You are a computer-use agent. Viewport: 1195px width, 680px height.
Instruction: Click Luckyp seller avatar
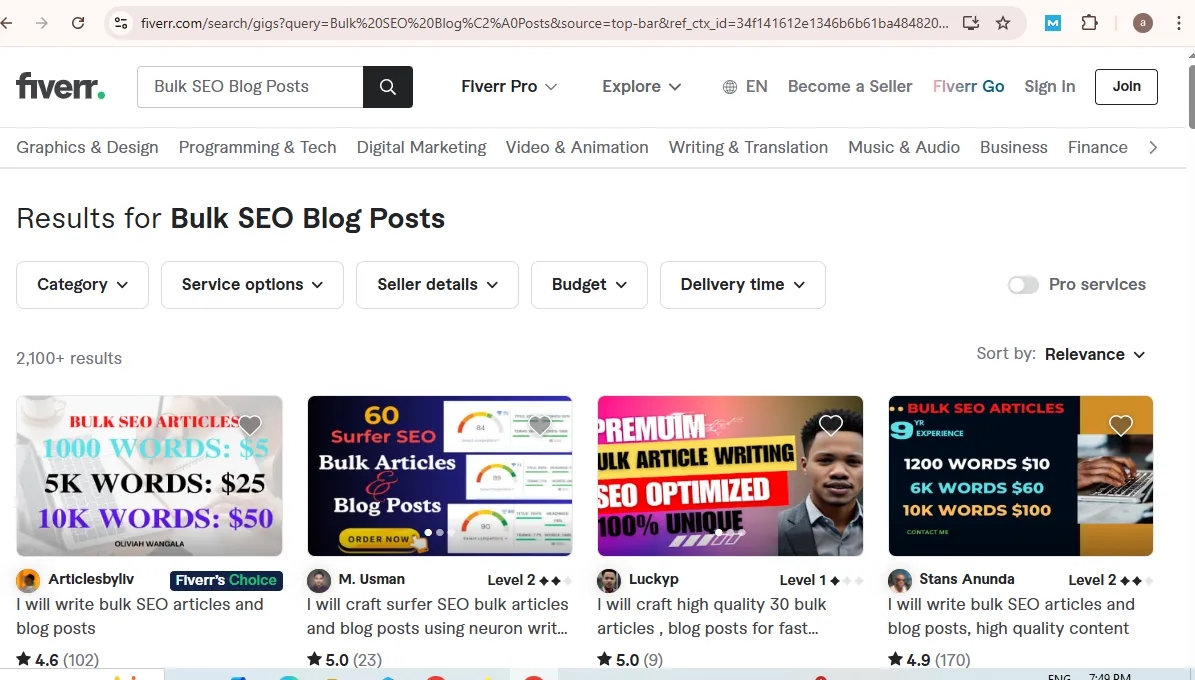coord(609,581)
